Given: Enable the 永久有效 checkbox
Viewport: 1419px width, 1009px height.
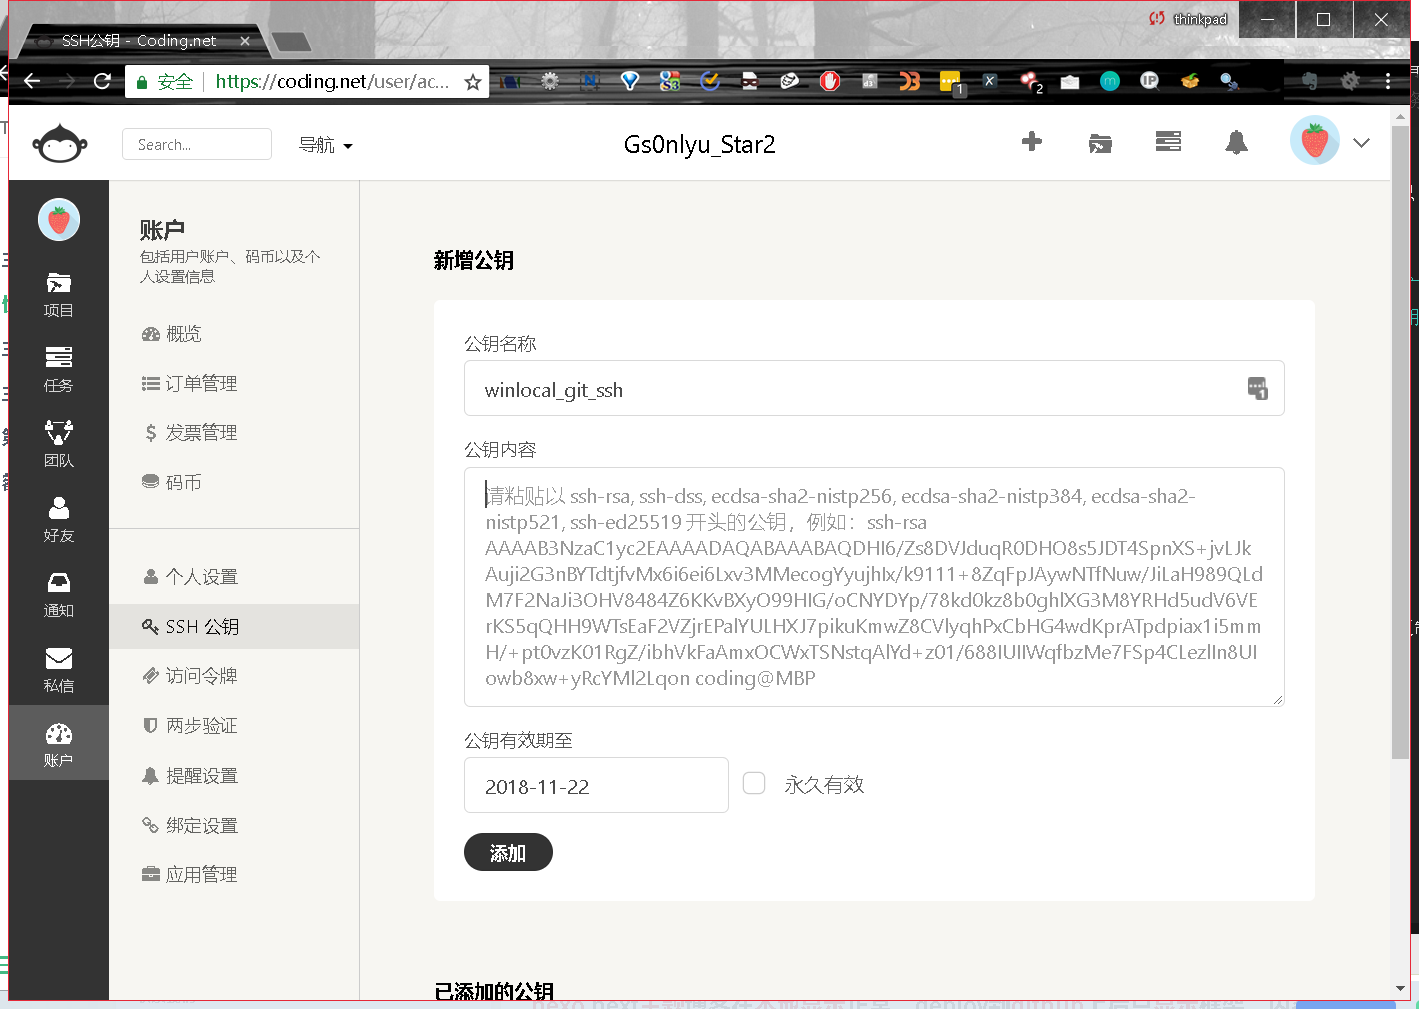Looking at the screenshot, I should [754, 783].
